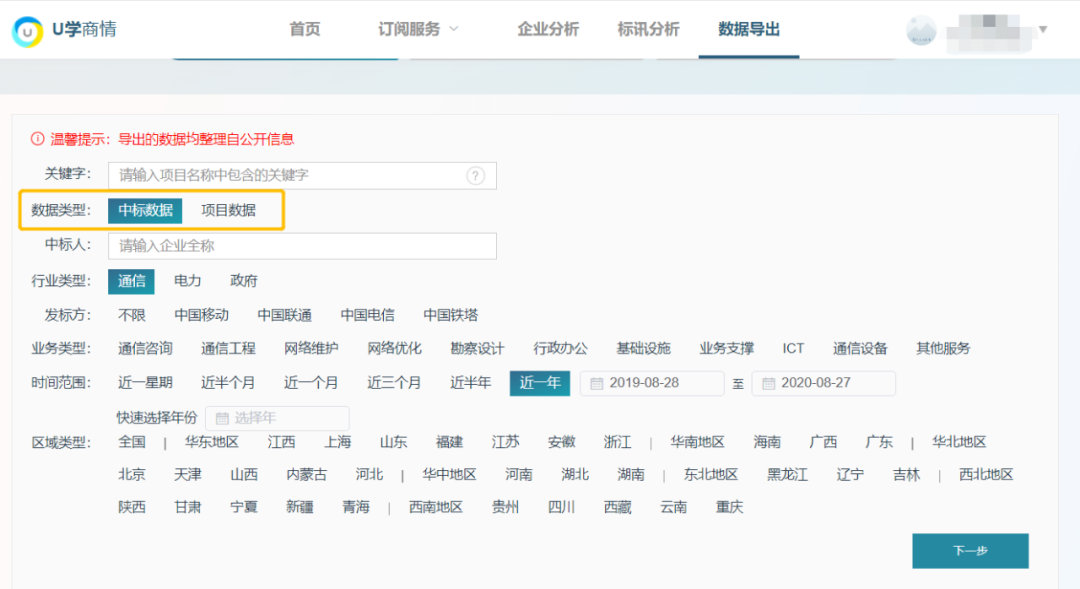Go to the 首页 tab

pos(304,29)
